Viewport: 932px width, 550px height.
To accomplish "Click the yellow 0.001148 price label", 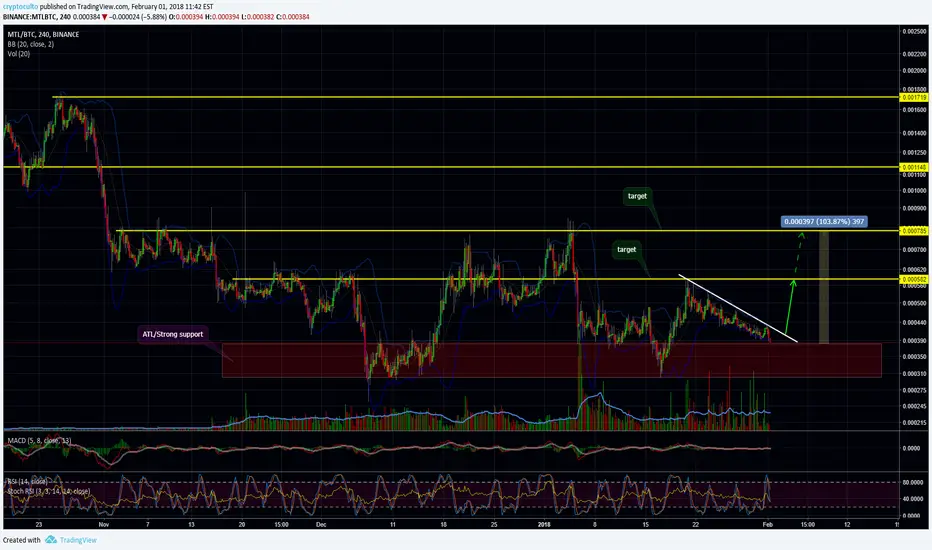I will point(914,167).
